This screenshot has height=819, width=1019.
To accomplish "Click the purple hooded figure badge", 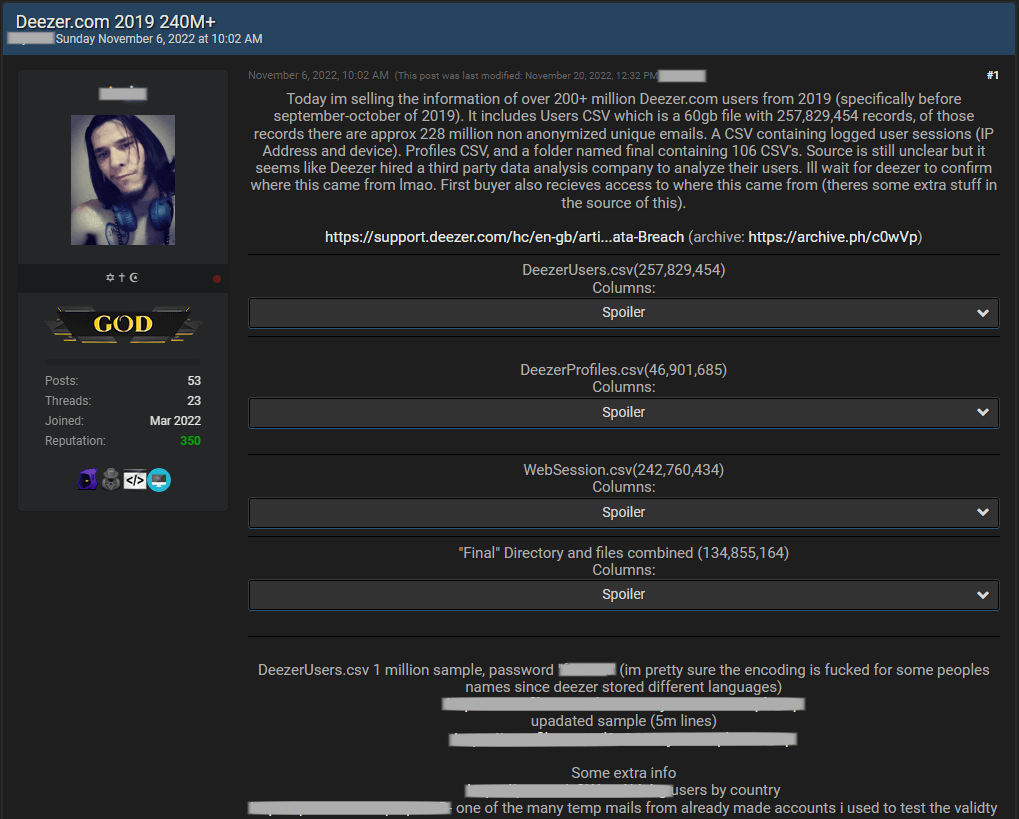I will coord(88,480).
